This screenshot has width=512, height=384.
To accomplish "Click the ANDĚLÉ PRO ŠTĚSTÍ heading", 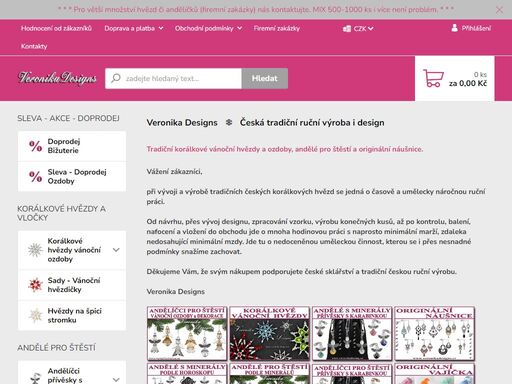I will (x=56, y=348).
